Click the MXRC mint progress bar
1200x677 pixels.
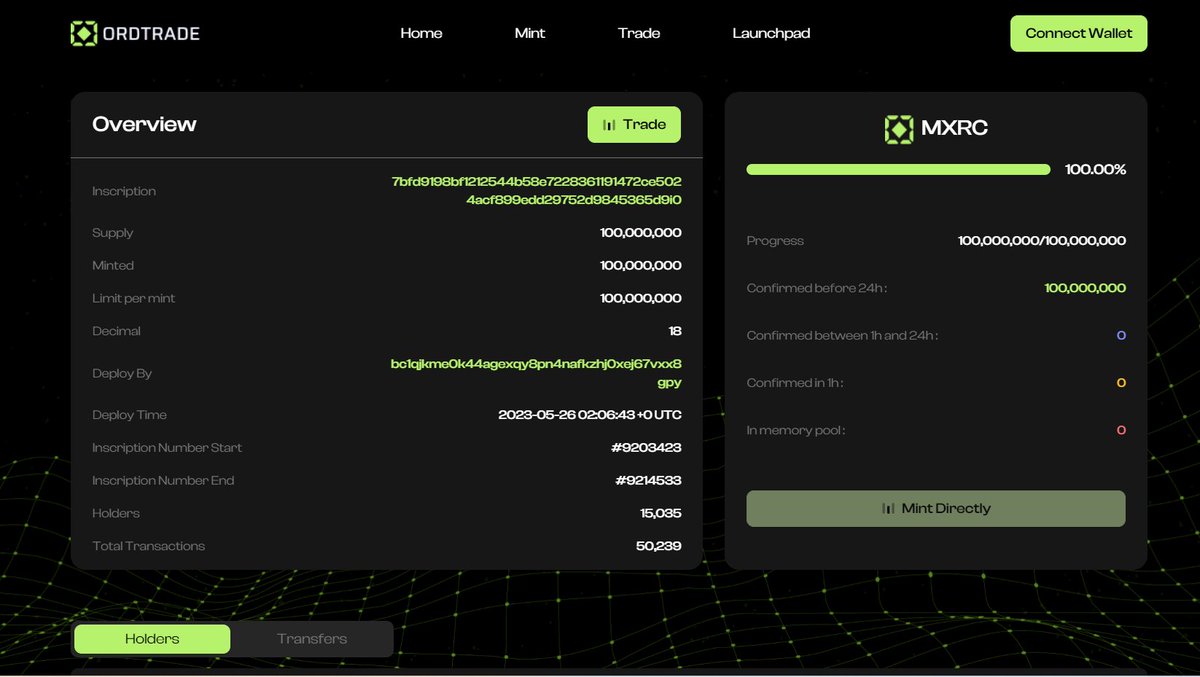[x=898, y=169]
